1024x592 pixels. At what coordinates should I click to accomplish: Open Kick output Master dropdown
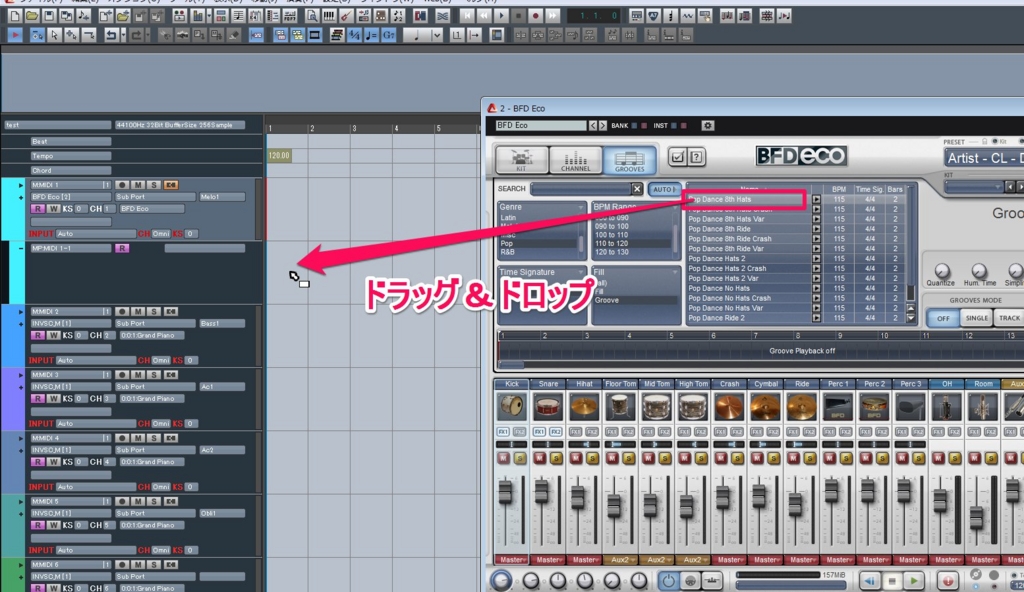click(511, 560)
